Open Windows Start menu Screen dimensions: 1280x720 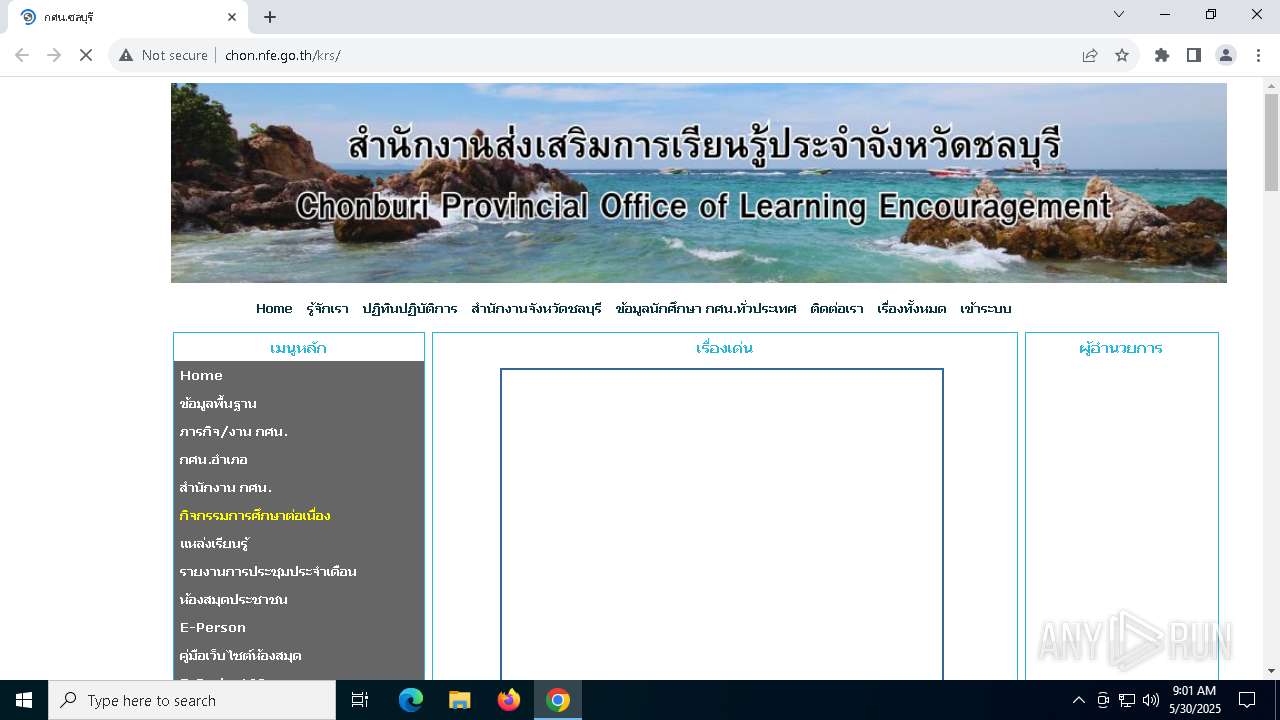coord(24,700)
